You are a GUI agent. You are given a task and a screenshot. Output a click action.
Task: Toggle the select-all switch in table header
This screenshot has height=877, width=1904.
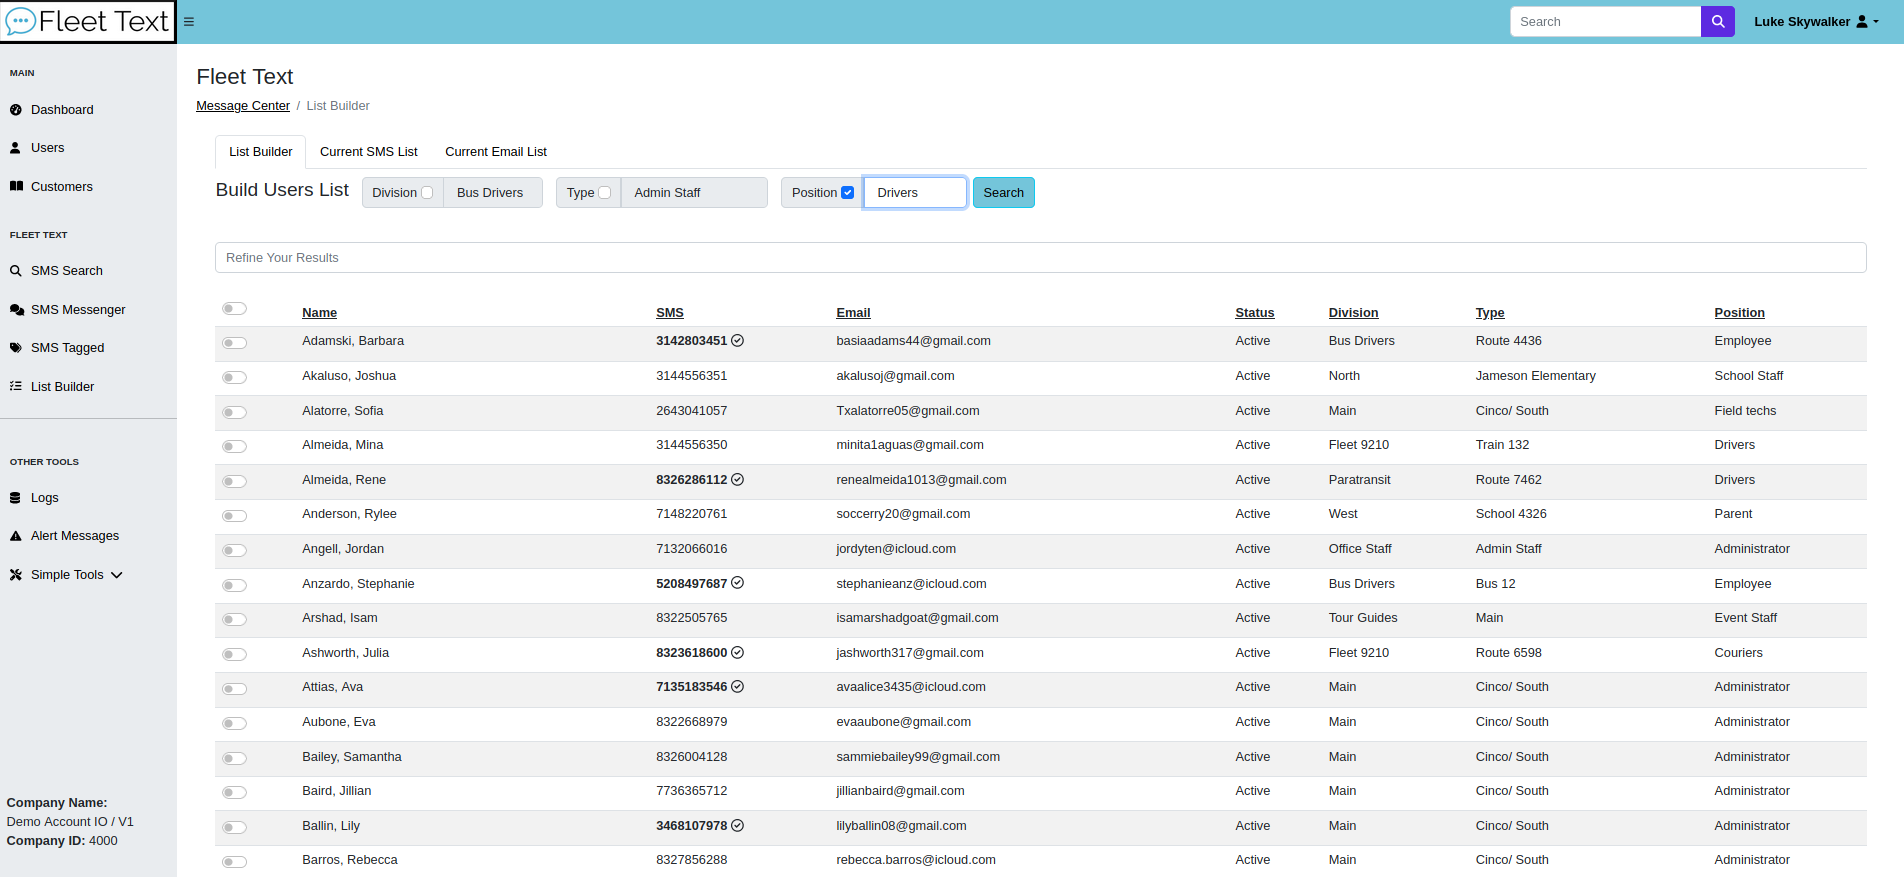coord(234,309)
